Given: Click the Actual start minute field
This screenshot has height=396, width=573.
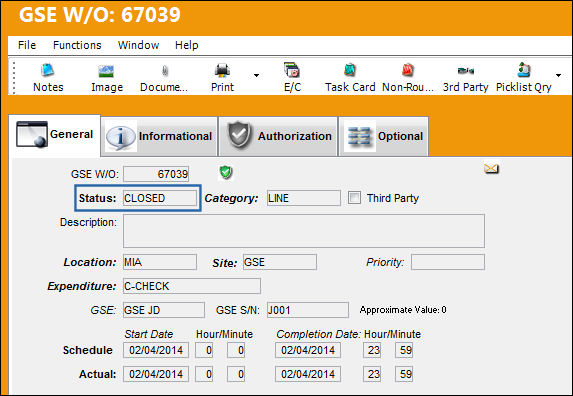Looking at the screenshot, I should [236, 374].
